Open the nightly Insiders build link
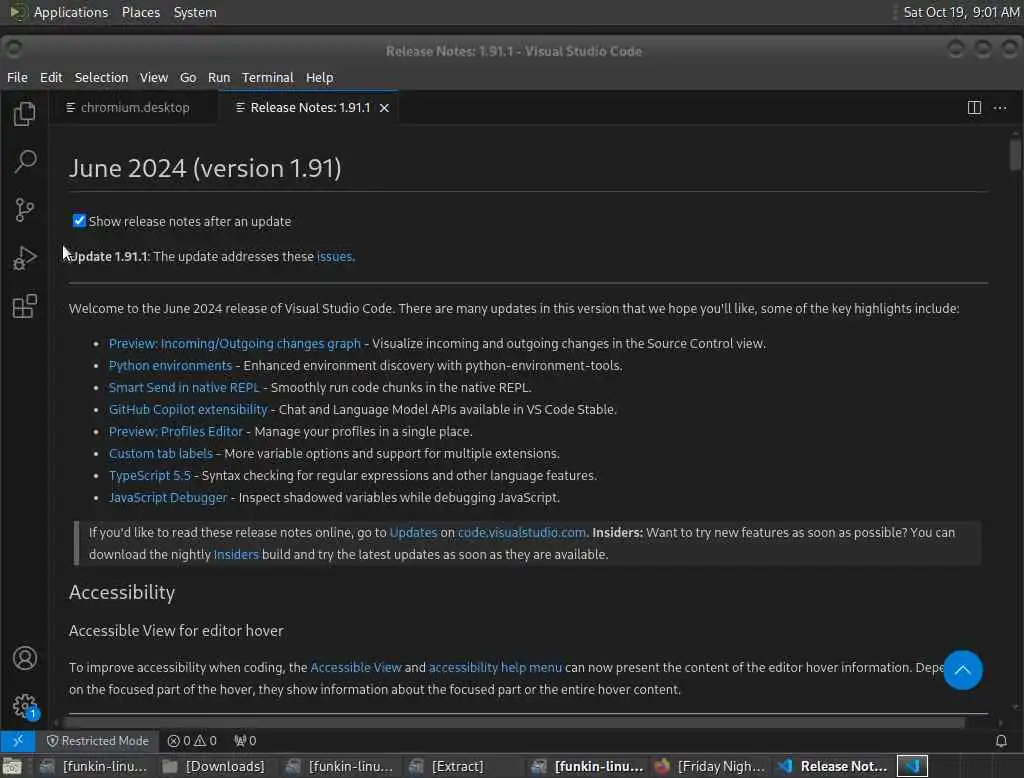The image size is (1024, 778). pyautogui.click(x=236, y=554)
